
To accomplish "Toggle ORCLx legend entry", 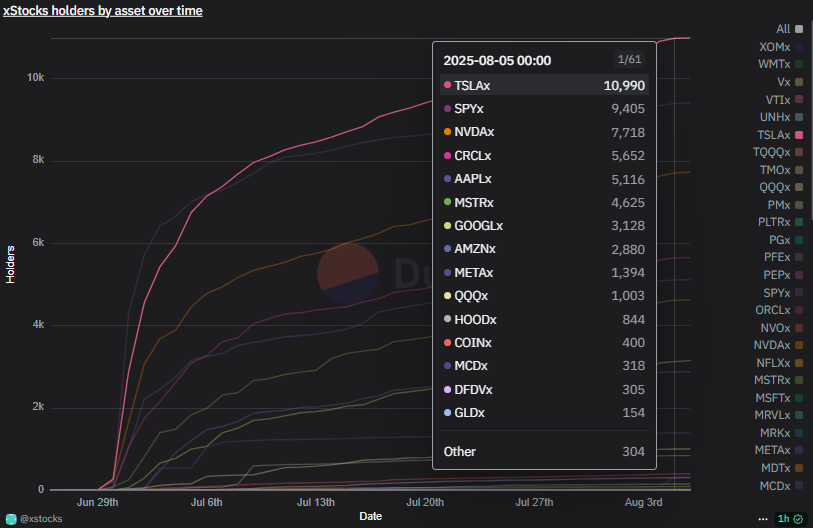I will [x=779, y=310].
